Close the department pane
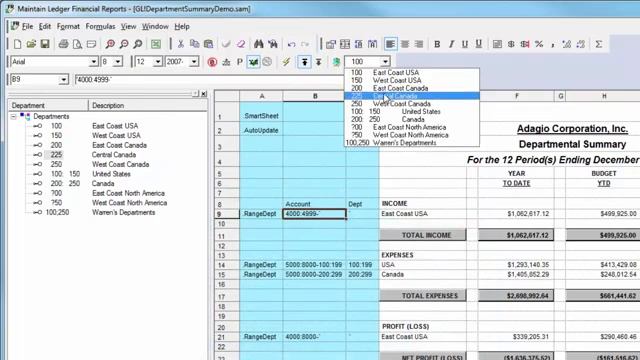The height and width of the screenshot is (360, 640). tap(204, 94)
